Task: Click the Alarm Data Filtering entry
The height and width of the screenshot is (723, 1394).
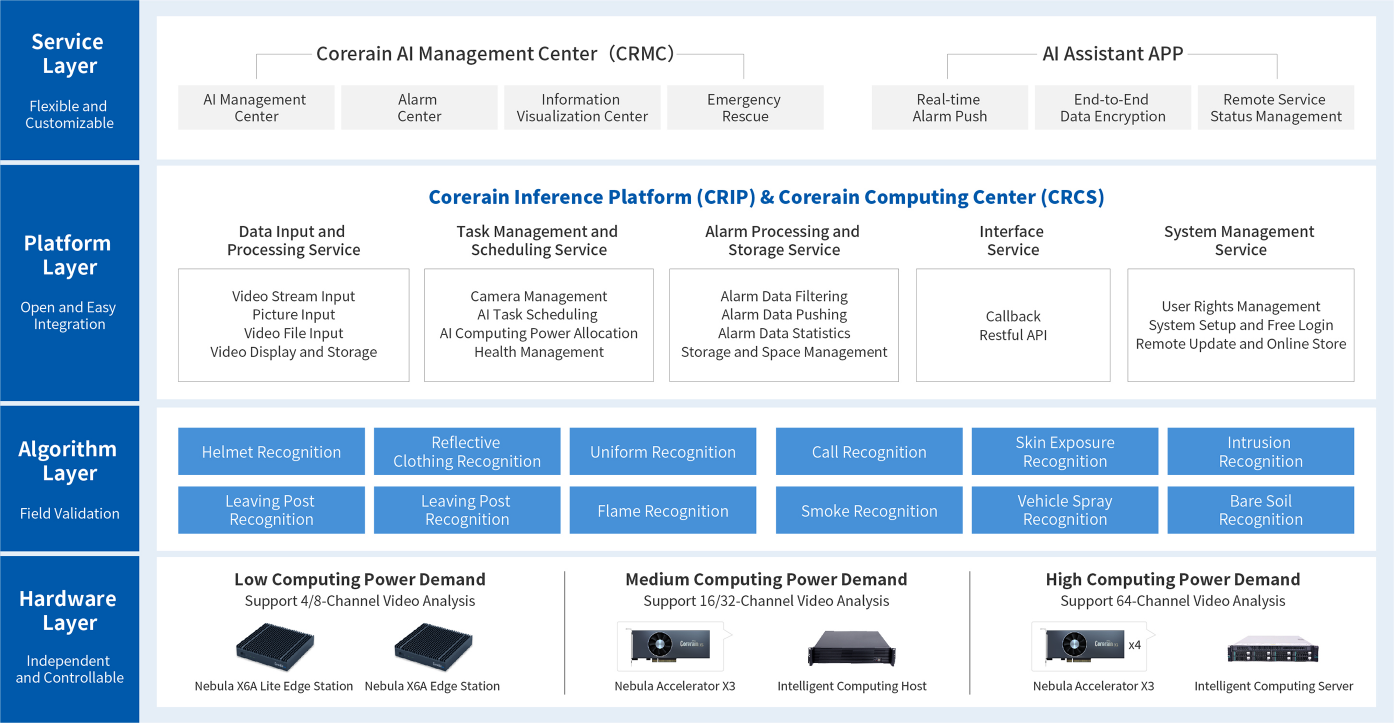Action: [x=783, y=296]
